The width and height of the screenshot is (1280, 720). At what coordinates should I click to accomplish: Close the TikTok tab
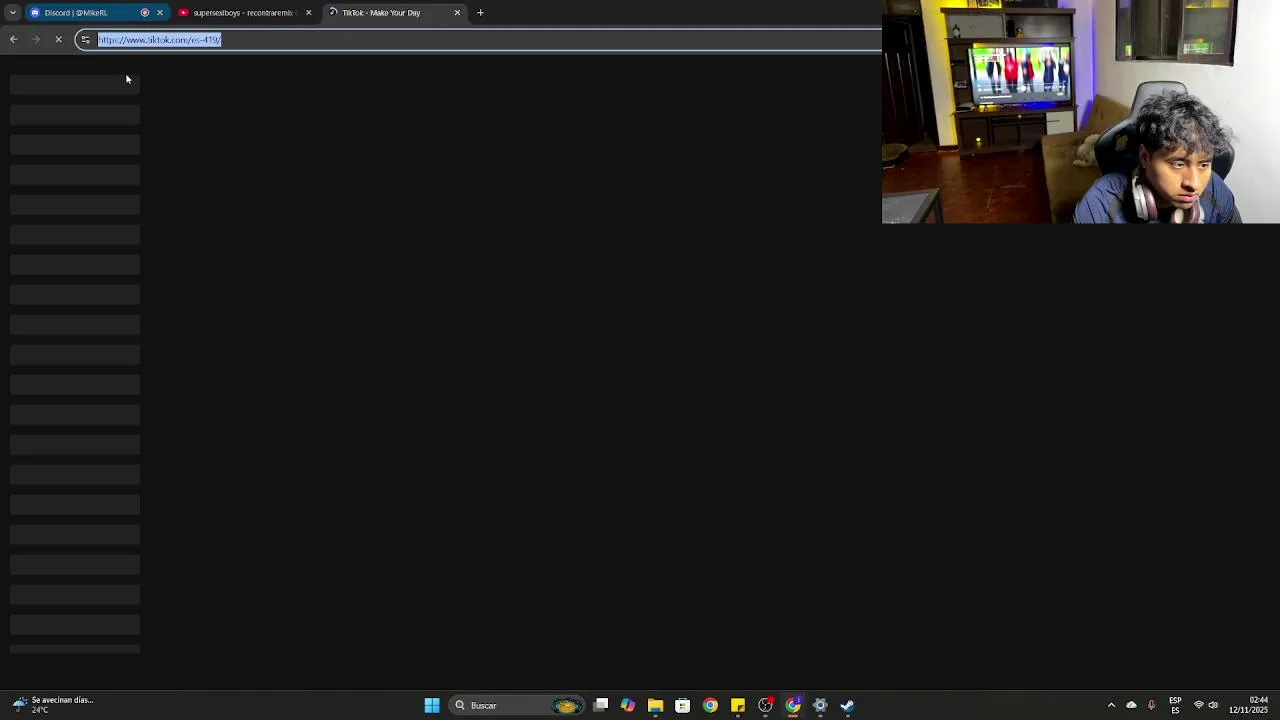click(x=457, y=13)
